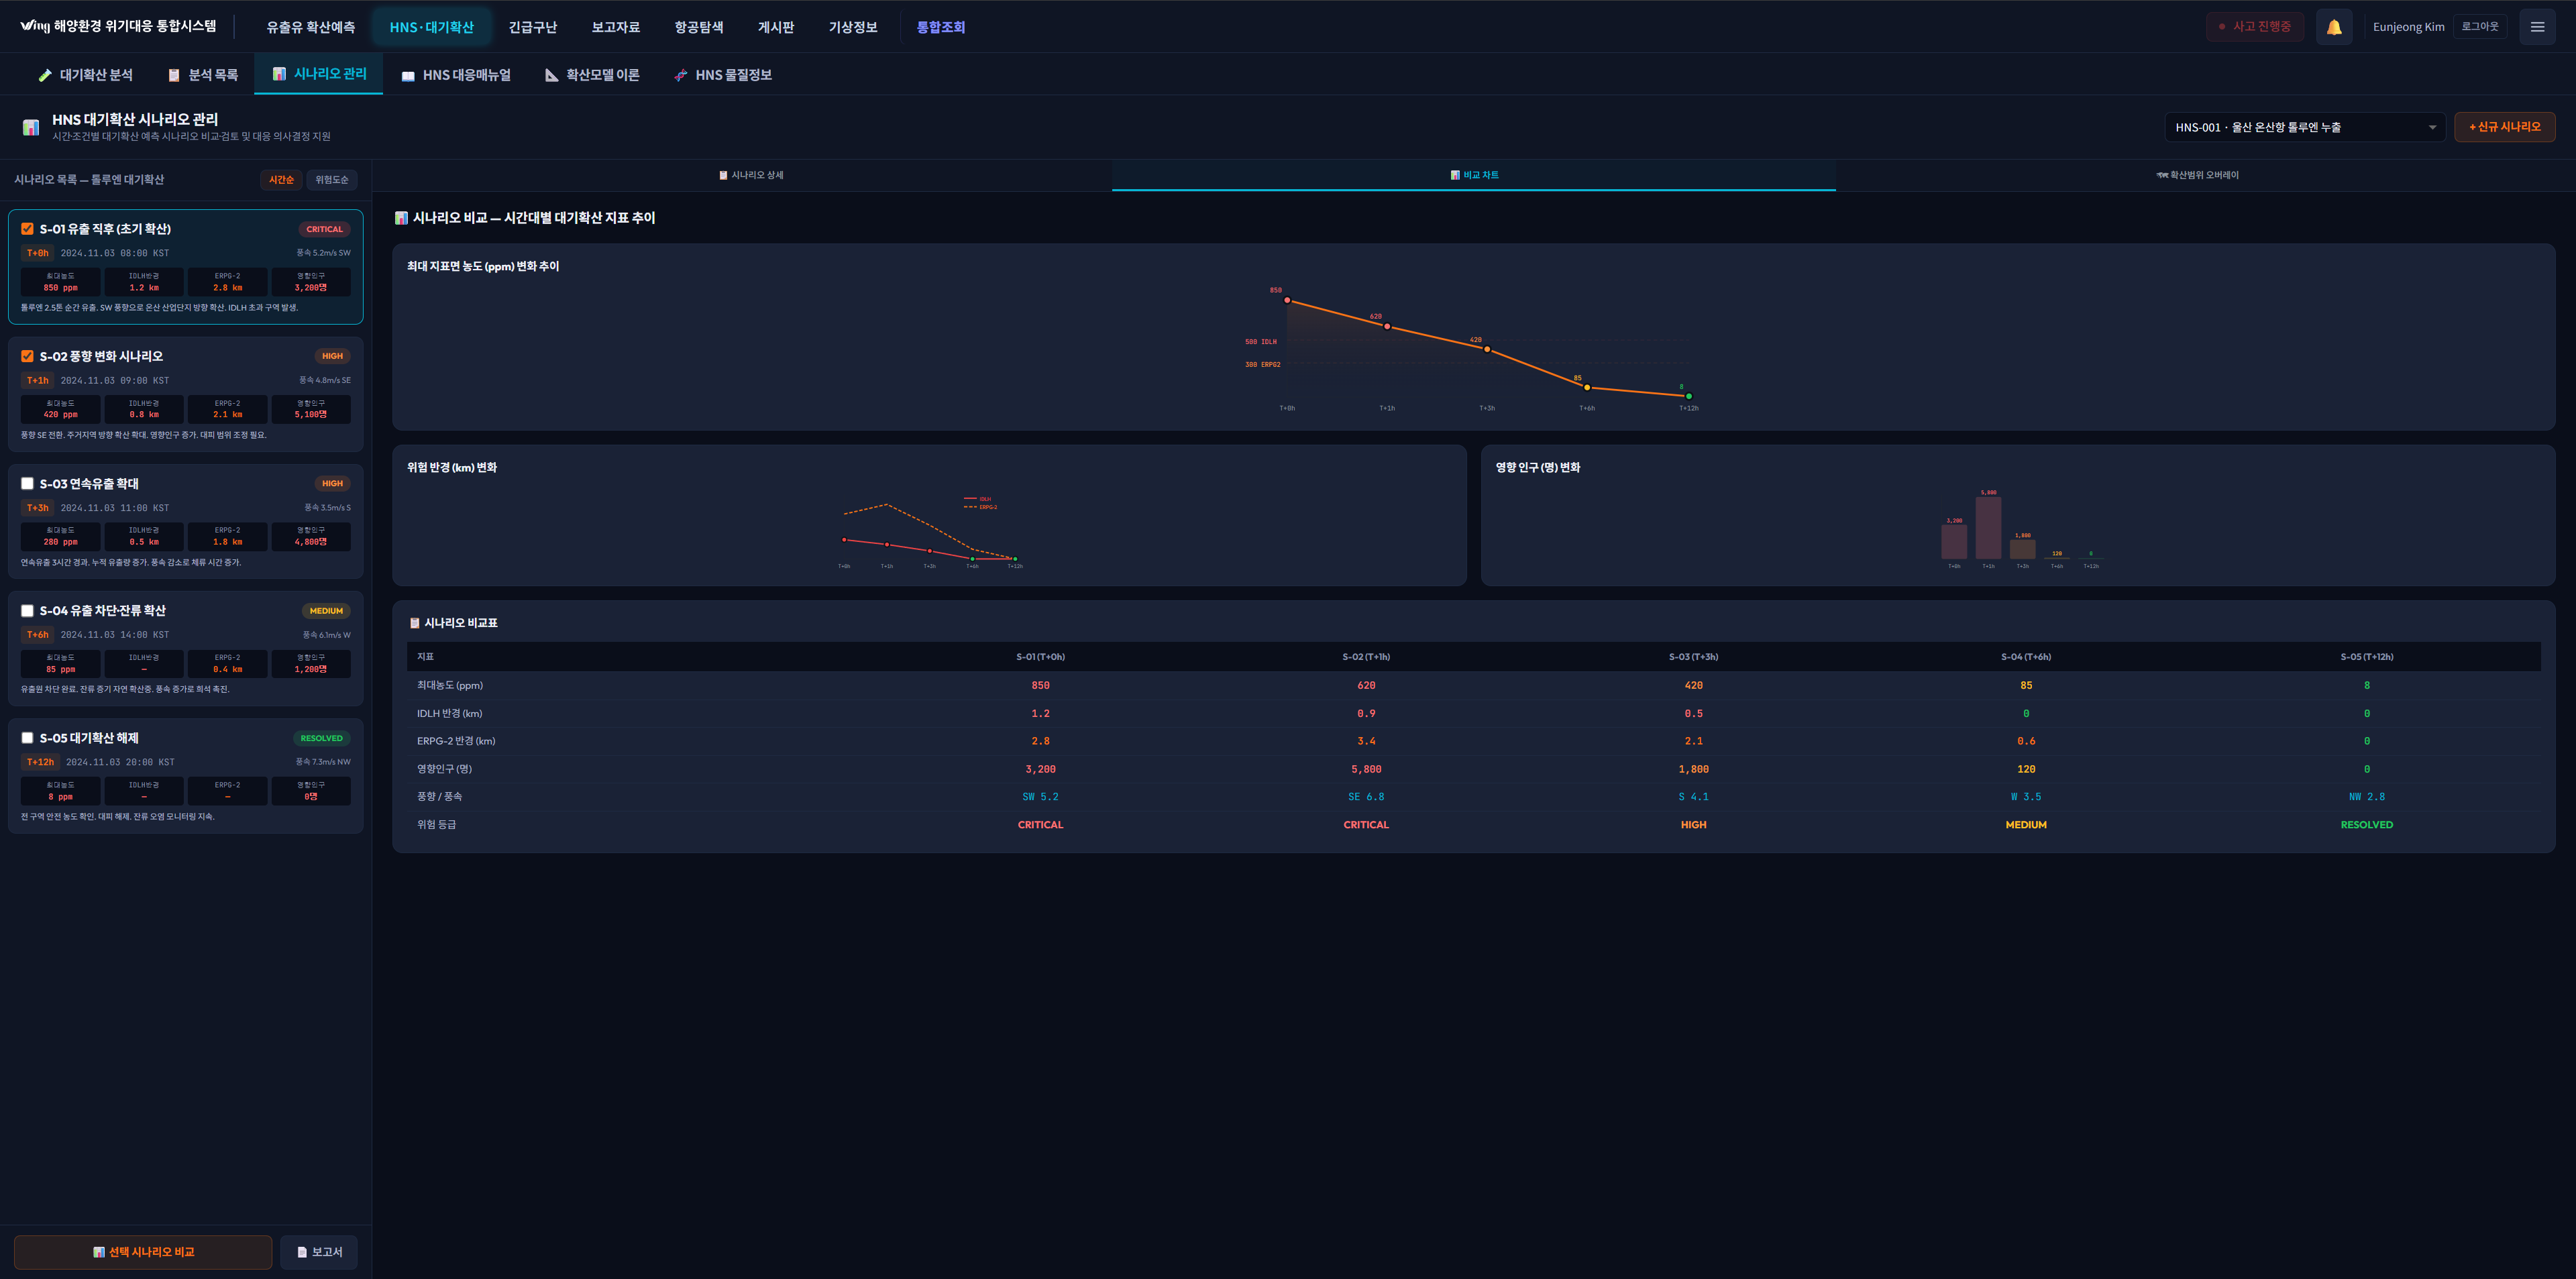Click 선택 시나리오 비교 button
2576x1279 pixels.
[143, 1252]
